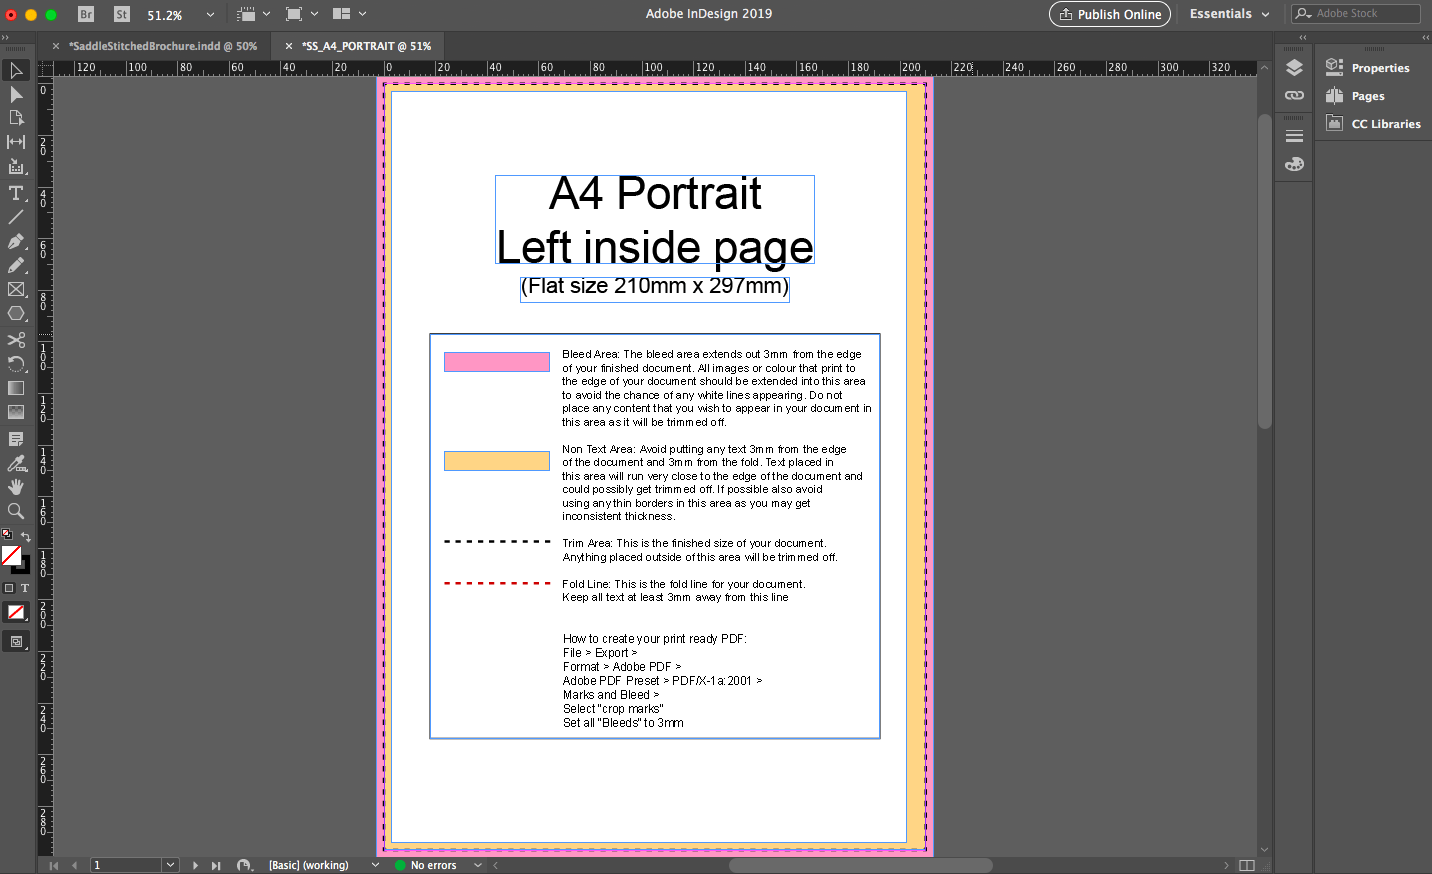The image size is (1432, 874).
Task: Open the Layers panel icon
Action: tap(1294, 67)
